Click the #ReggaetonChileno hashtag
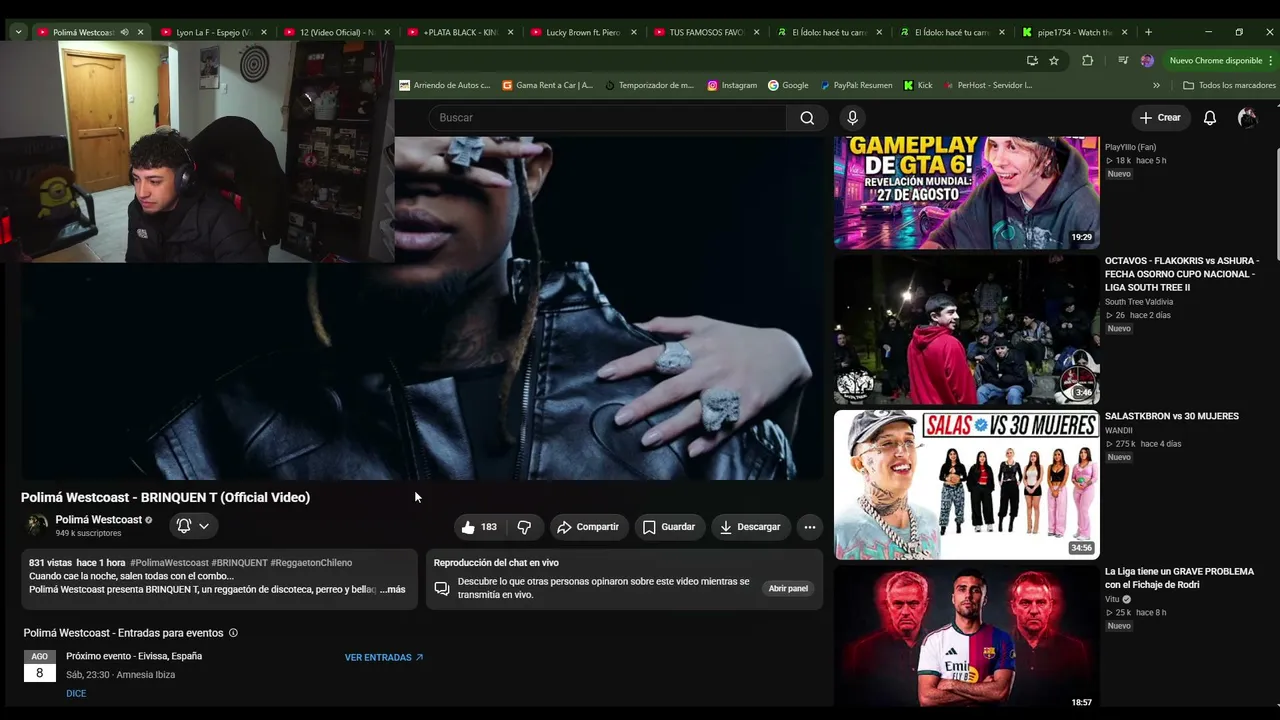This screenshot has width=1280, height=720. pyautogui.click(x=311, y=563)
